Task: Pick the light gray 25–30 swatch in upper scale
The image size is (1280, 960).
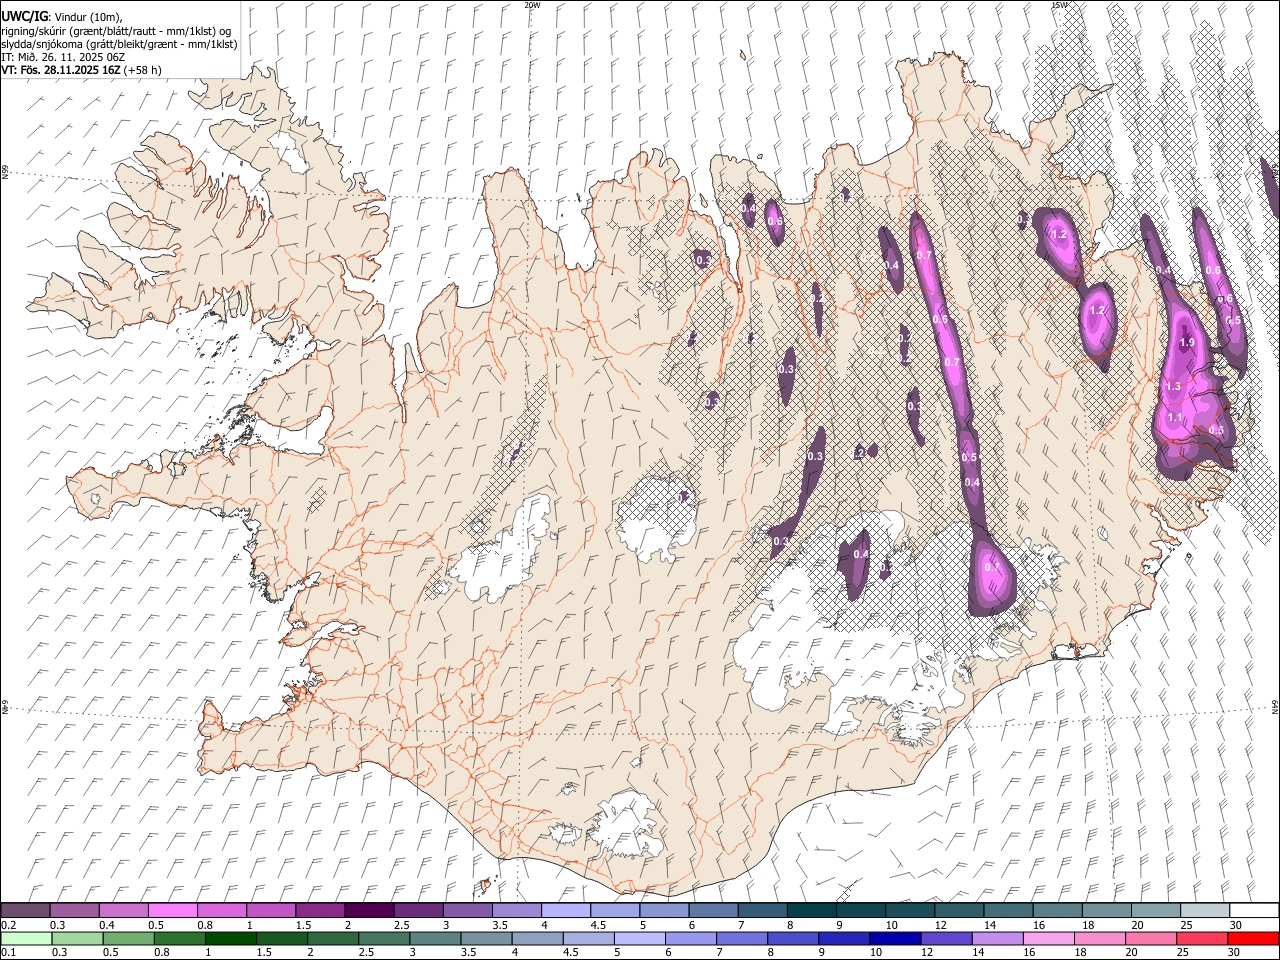Action: (1206, 910)
